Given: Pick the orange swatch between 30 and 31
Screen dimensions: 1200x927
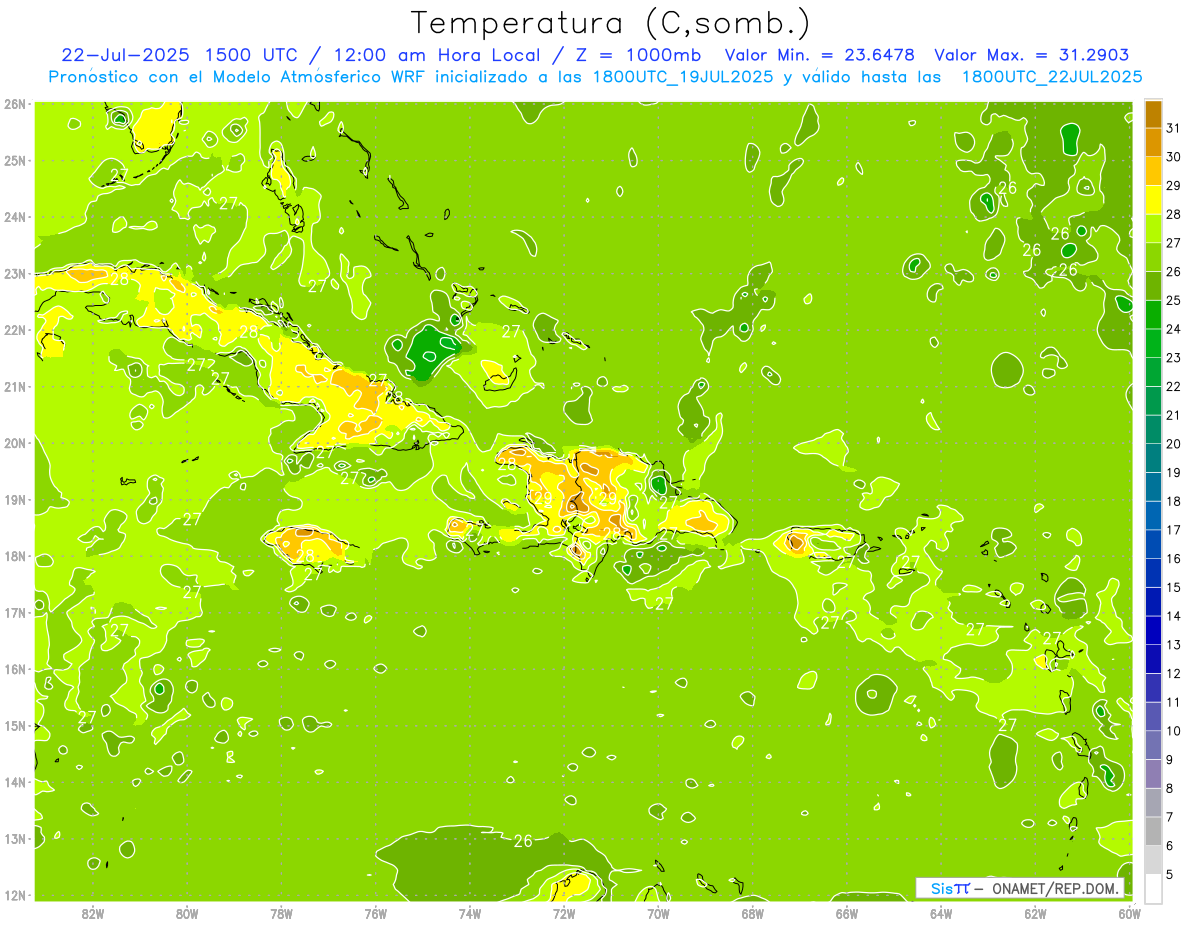Looking at the screenshot, I should [x=1153, y=143].
